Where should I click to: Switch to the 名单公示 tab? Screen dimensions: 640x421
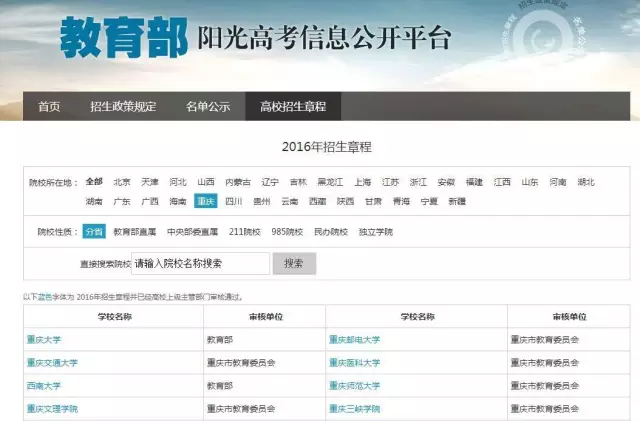pyautogui.click(x=208, y=107)
